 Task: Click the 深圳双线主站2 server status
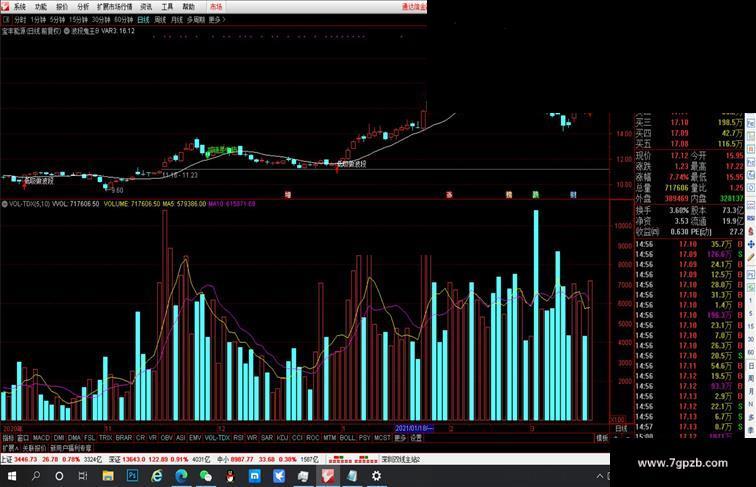click(x=401, y=460)
